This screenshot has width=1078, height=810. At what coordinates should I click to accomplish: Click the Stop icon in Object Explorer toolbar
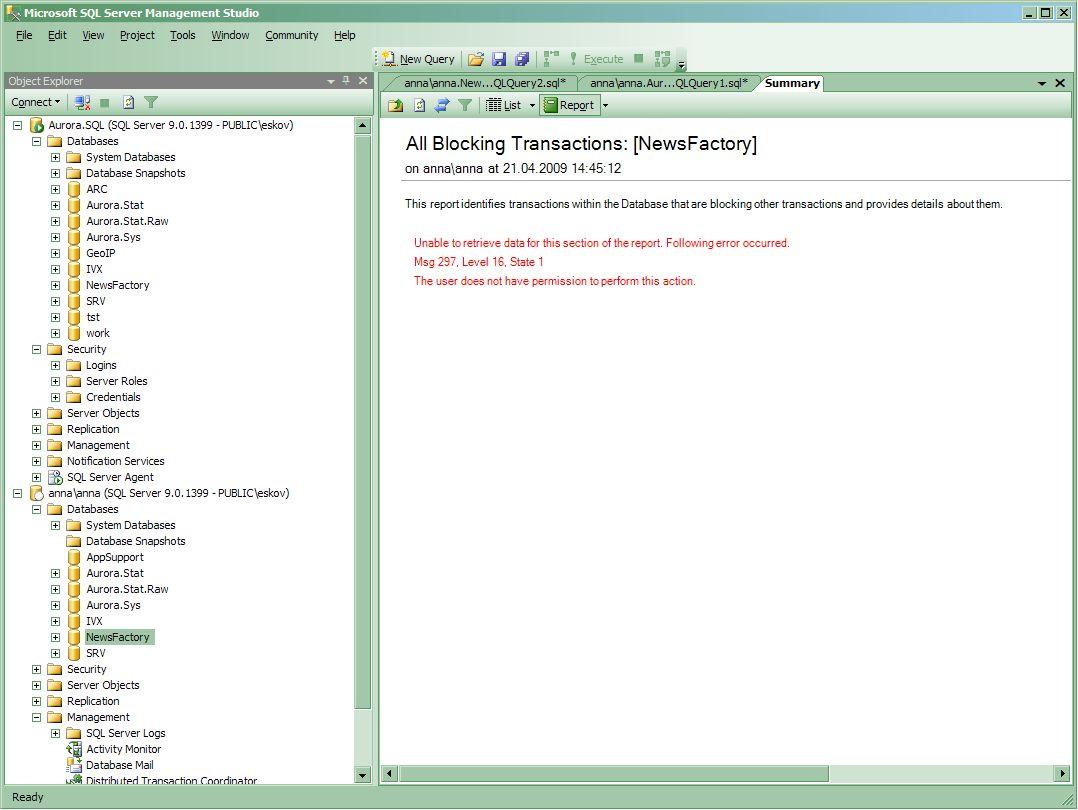[104, 102]
